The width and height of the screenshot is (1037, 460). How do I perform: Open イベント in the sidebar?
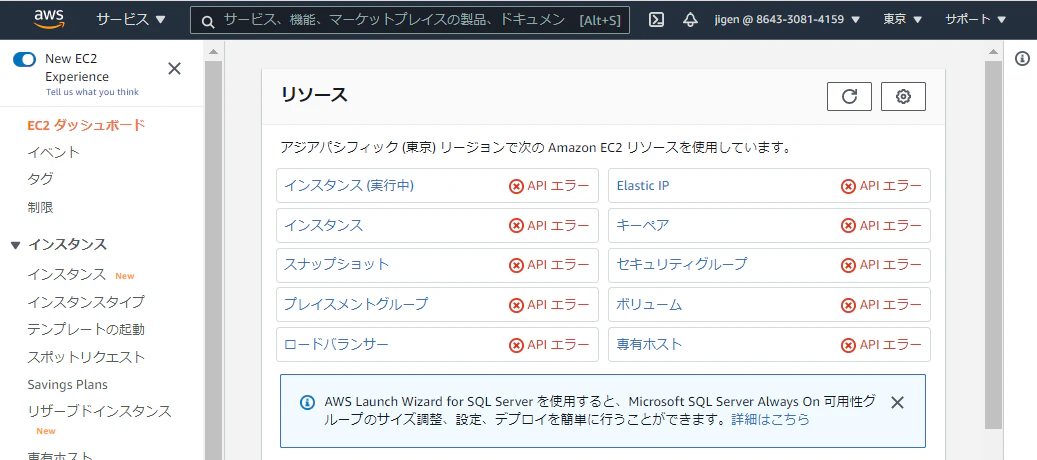[54, 152]
